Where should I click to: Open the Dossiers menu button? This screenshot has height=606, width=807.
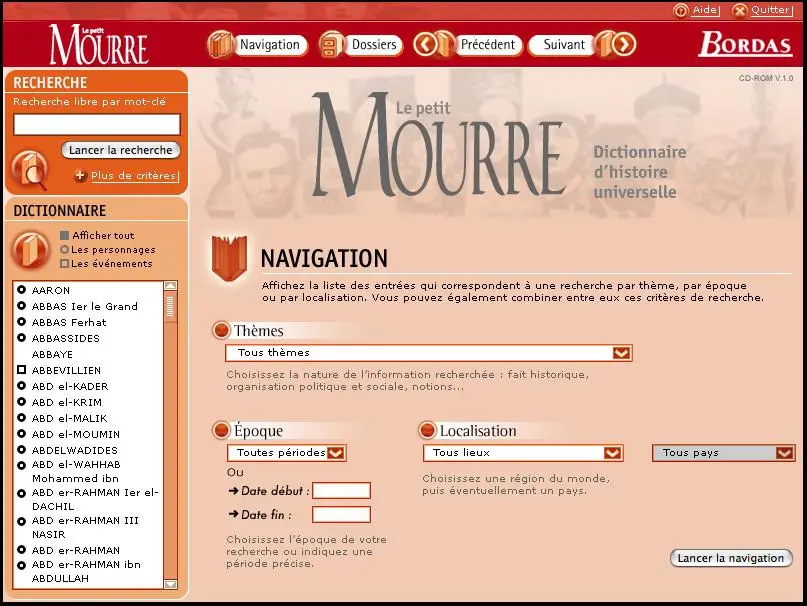[x=374, y=45]
